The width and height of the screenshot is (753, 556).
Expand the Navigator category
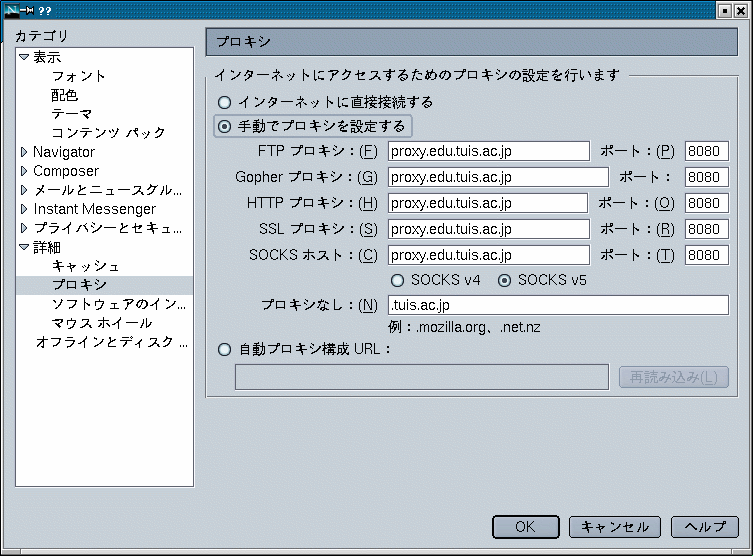pos(24,152)
